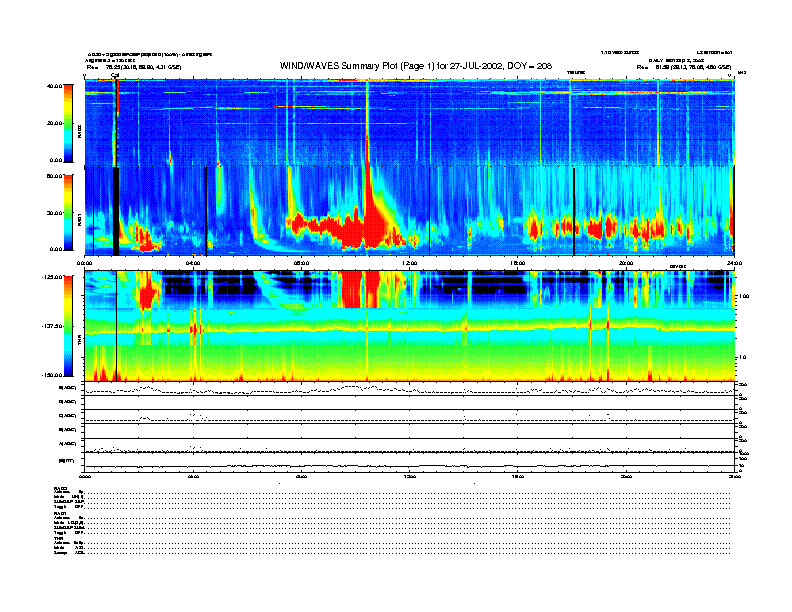
Task: Click 00:00 time label under RAD1 panel
Action: coord(84,263)
